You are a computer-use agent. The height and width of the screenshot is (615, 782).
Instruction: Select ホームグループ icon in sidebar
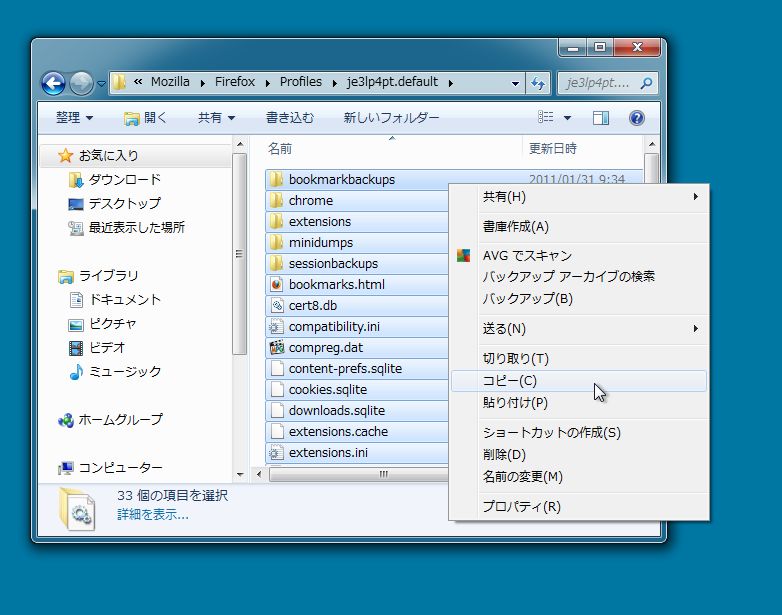66,420
